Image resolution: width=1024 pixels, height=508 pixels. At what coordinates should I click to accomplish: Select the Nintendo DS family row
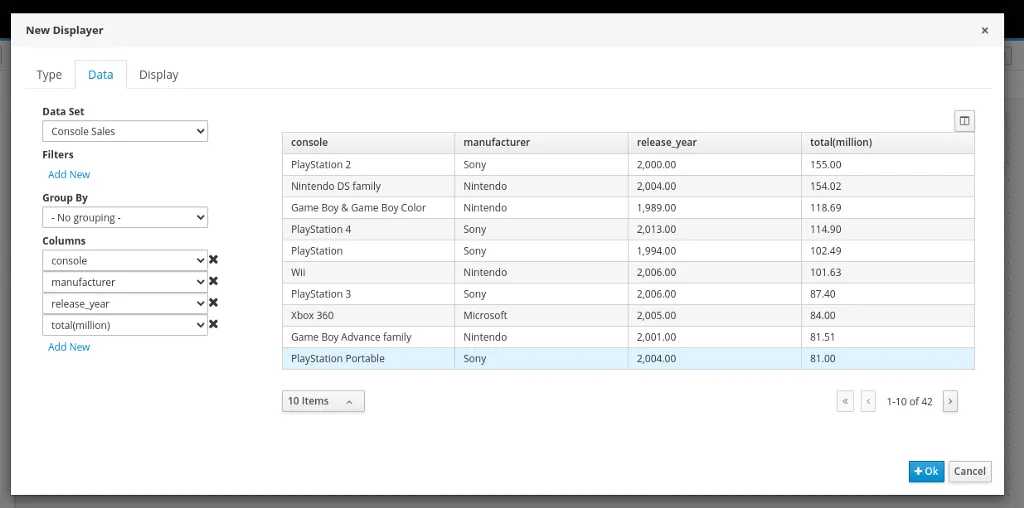point(628,186)
